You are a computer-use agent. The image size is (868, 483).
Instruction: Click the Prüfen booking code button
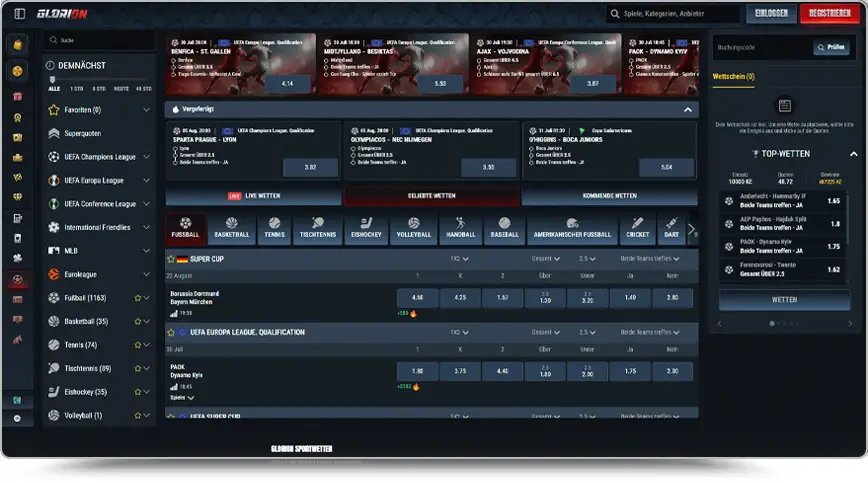coord(831,48)
